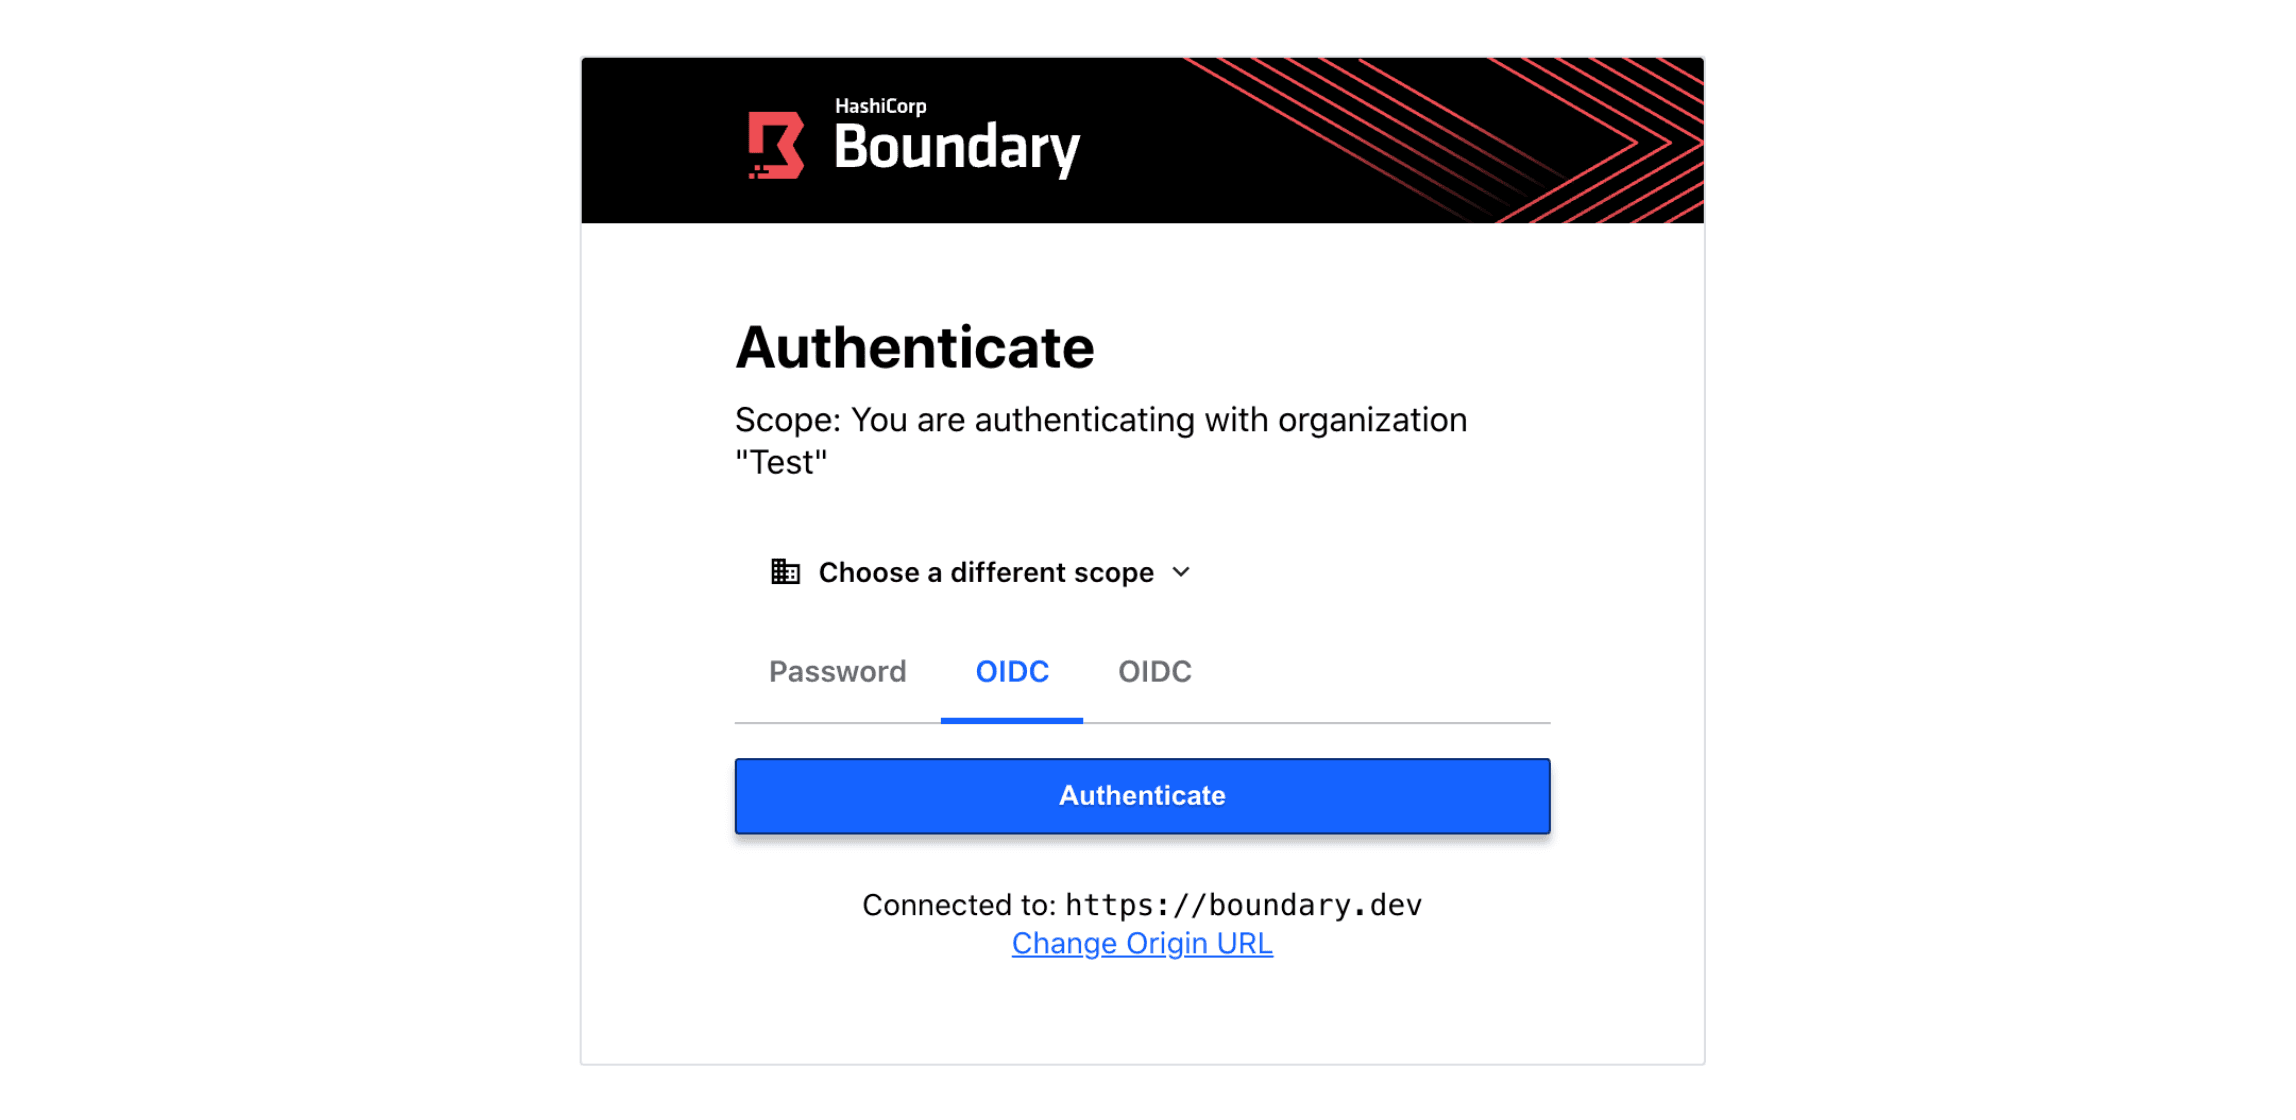Click the large Authenticate heading

point(914,348)
